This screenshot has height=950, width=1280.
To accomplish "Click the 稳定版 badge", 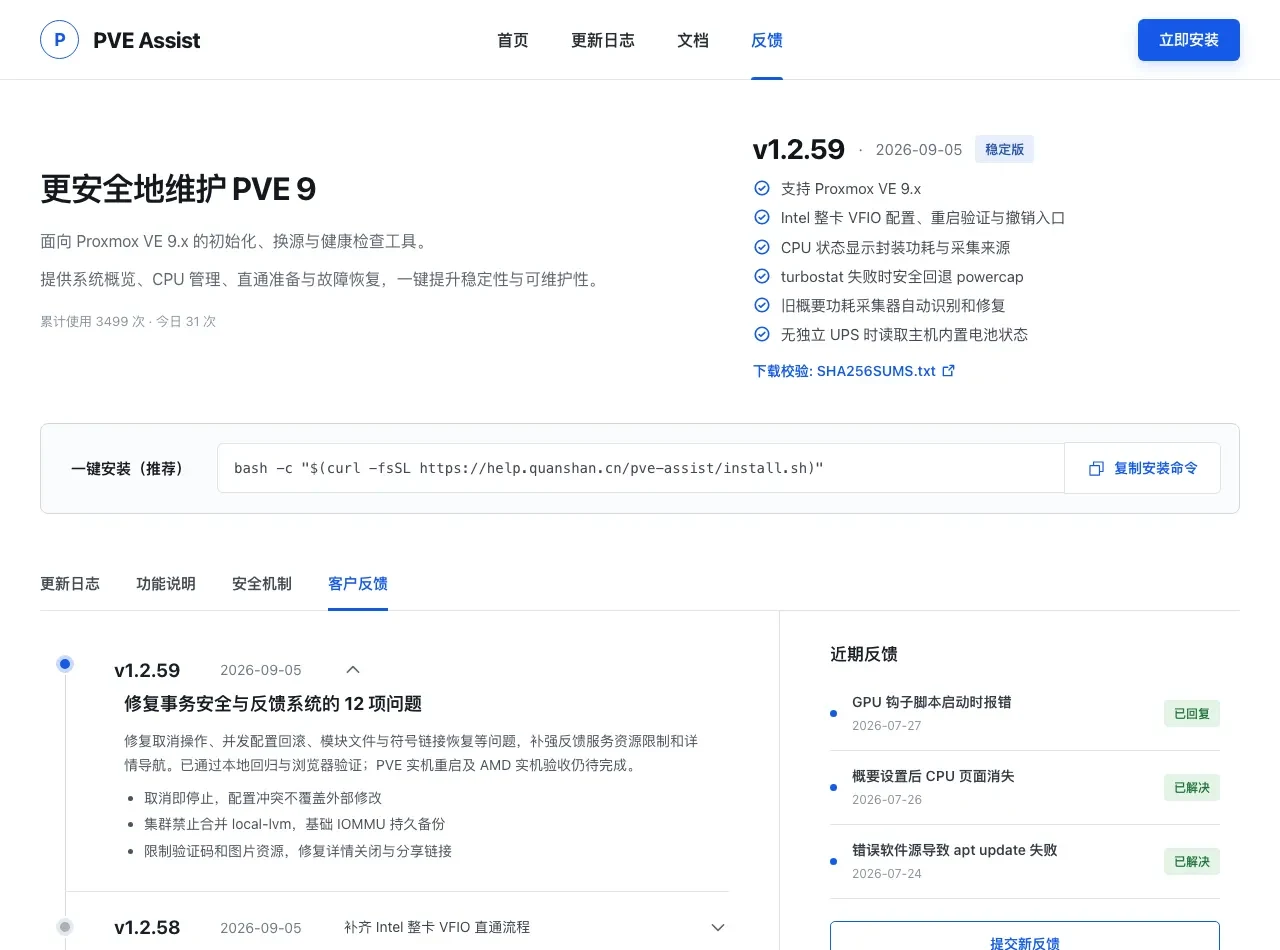I will pos(1005,150).
